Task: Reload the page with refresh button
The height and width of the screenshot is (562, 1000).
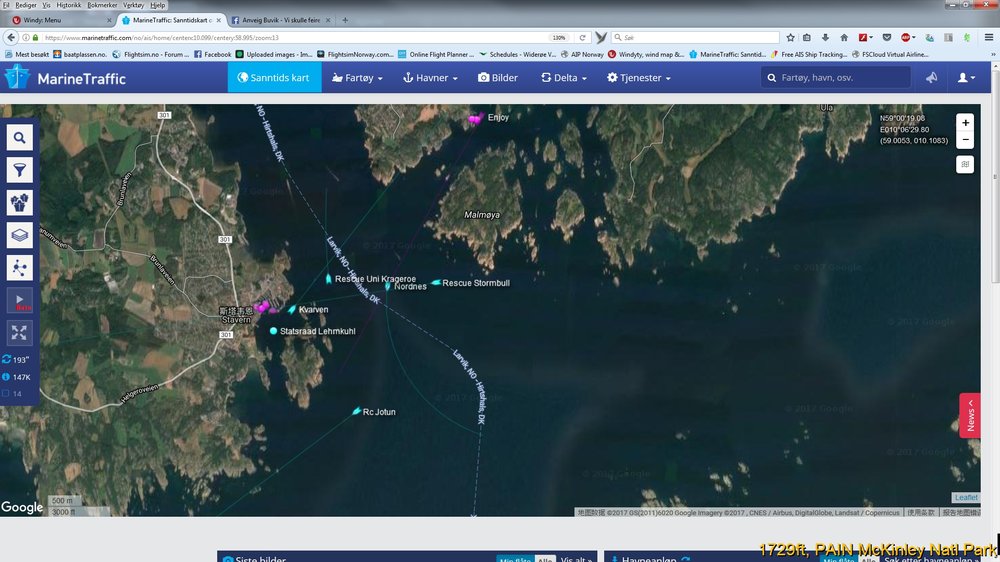Action: (x=582, y=38)
